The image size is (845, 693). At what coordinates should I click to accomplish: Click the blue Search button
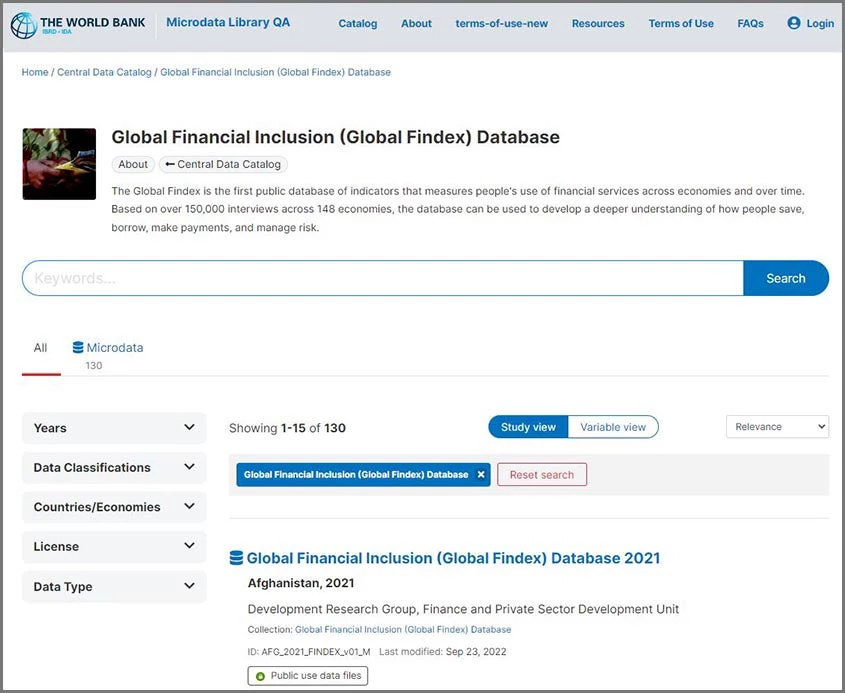click(x=786, y=278)
